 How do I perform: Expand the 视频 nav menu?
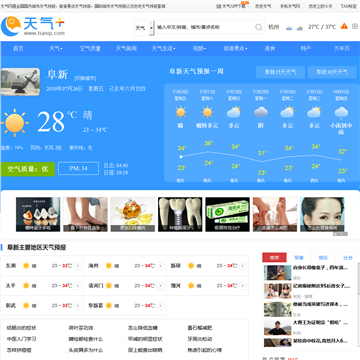(x=199, y=49)
